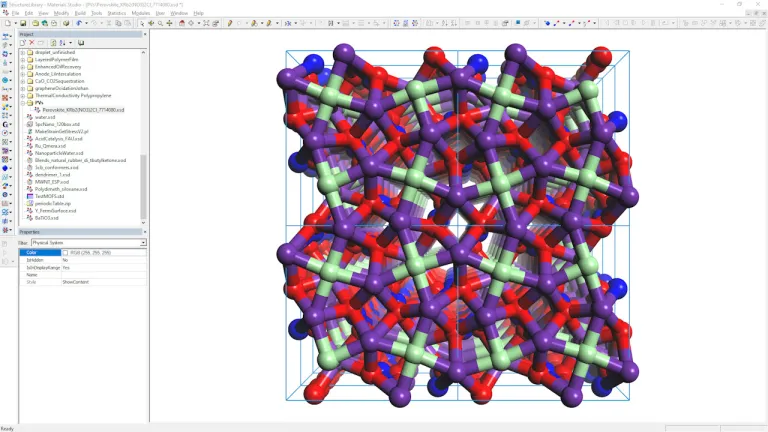Expand the droplet_unfinished folder
Screen dimensions: 768x432
23,52
